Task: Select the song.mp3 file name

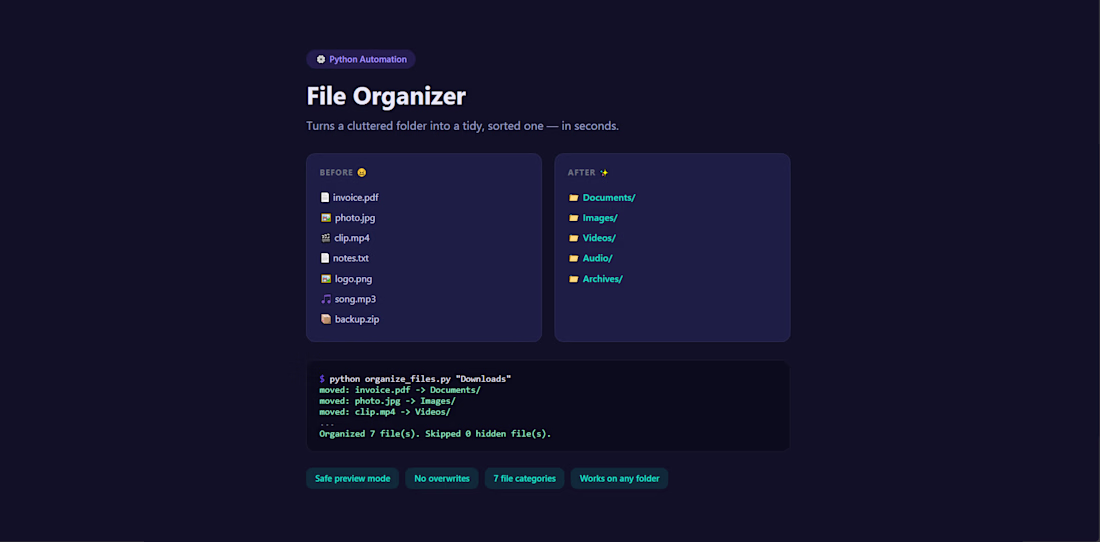Action: pyautogui.click(x=356, y=299)
